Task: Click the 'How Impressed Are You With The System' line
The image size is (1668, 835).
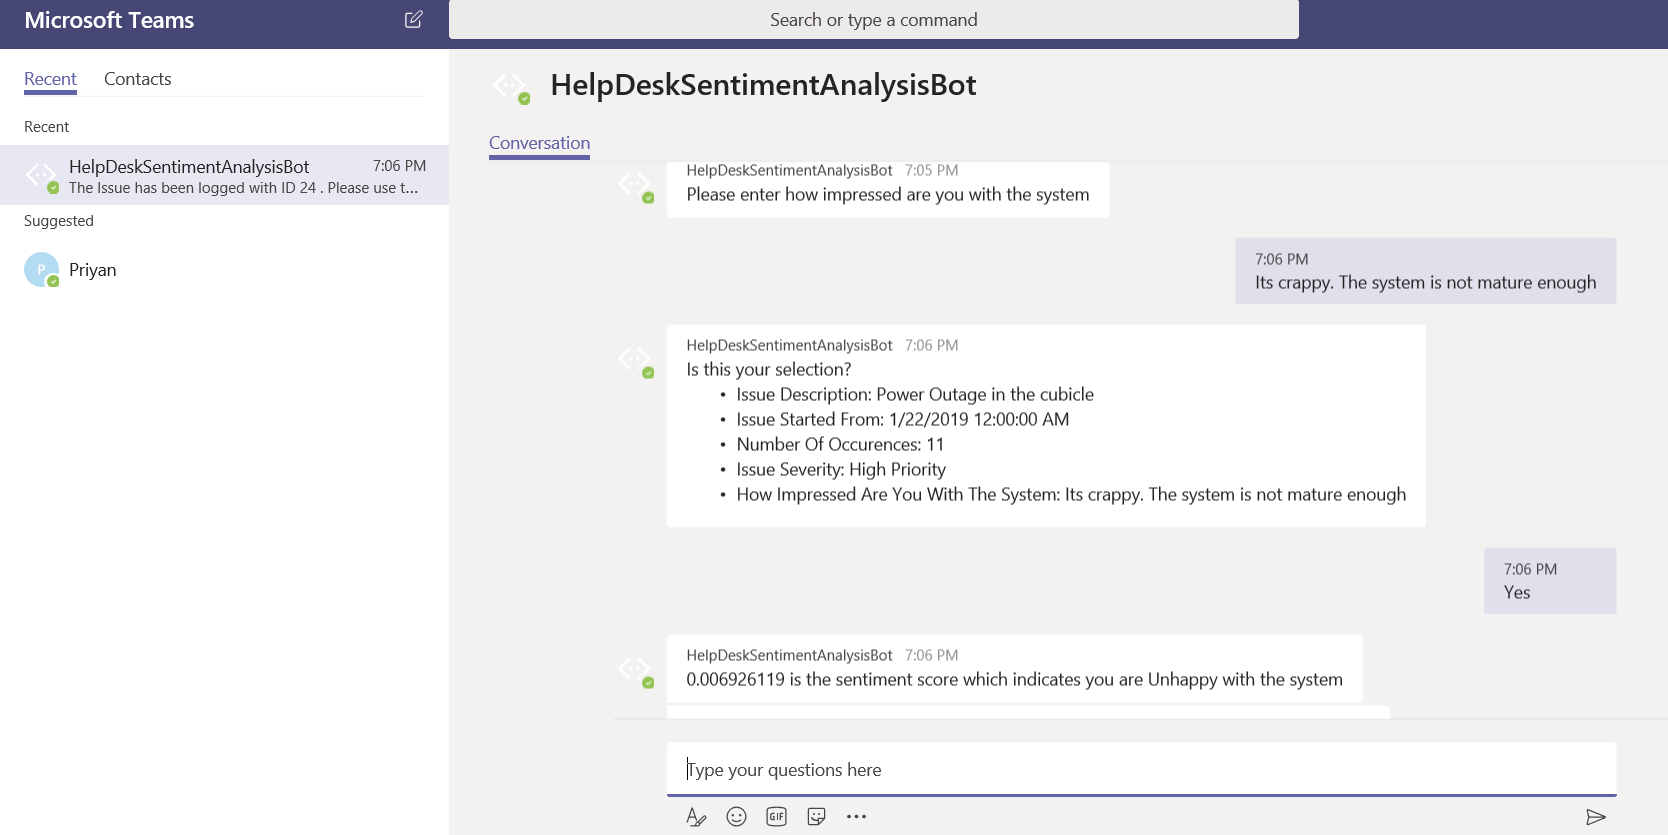Action: 1071,495
